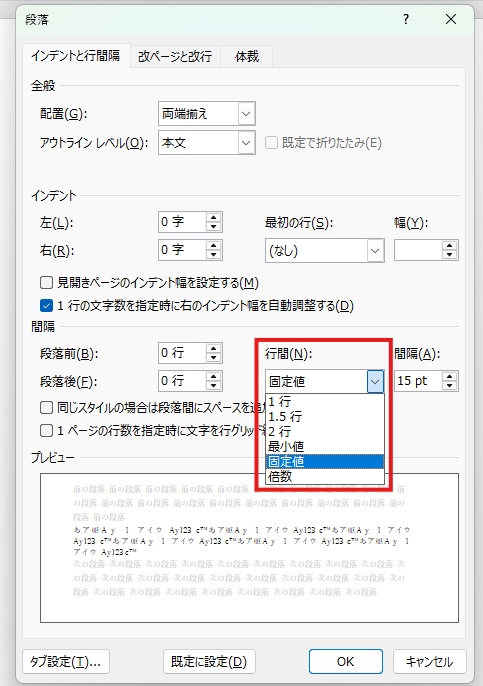Choose 固定値 in line spacing list
The width and height of the screenshot is (483, 686).
click(x=325, y=462)
